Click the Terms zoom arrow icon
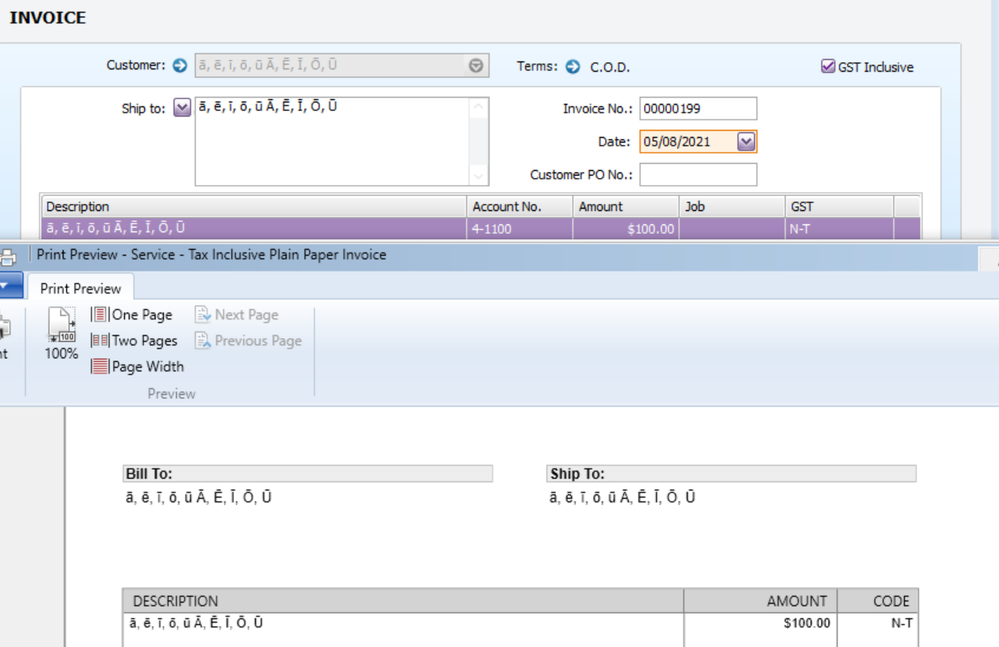The image size is (999, 647). coord(573,67)
